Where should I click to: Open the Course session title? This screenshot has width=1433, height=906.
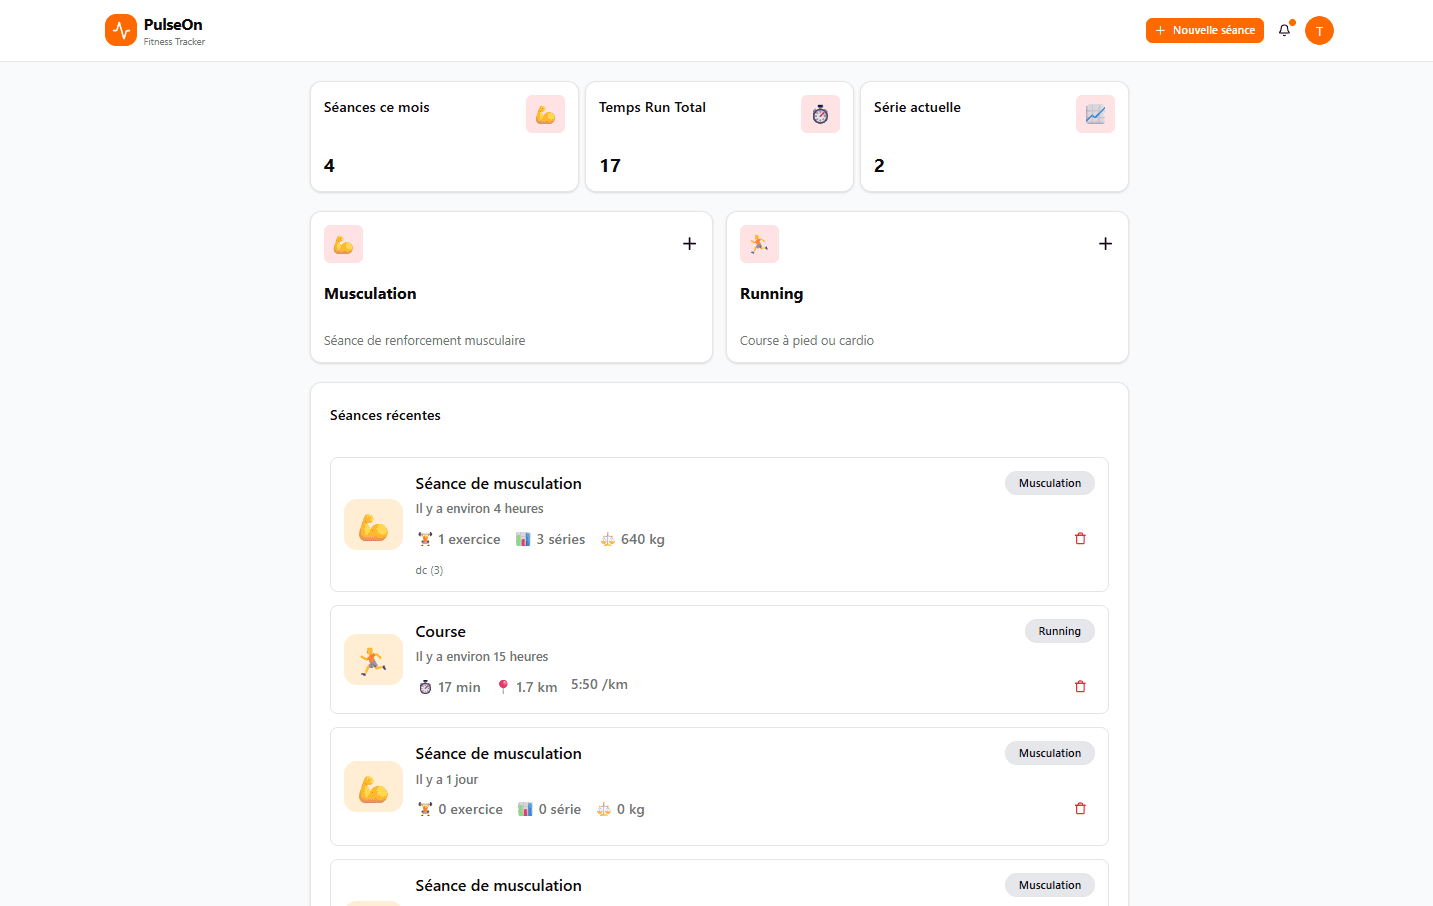(x=441, y=632)
